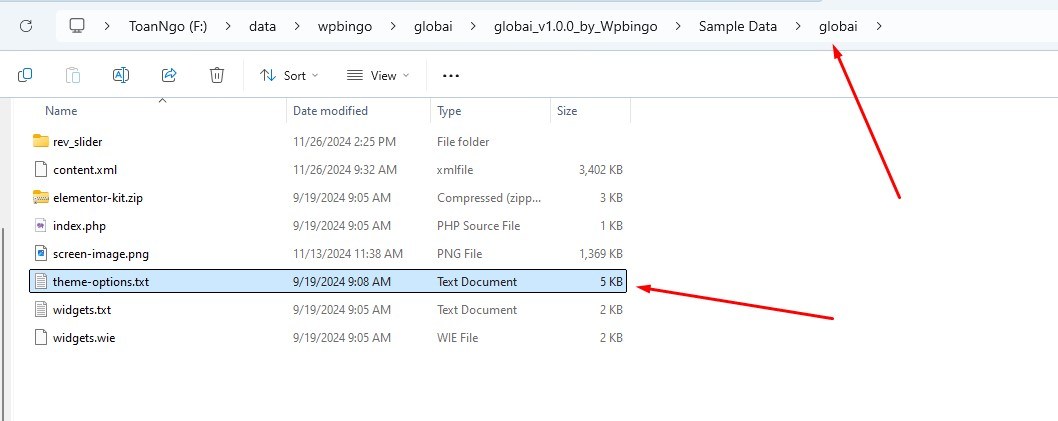Select the content.xml file
1058x421 pixels.
click(x=84, y=170)
